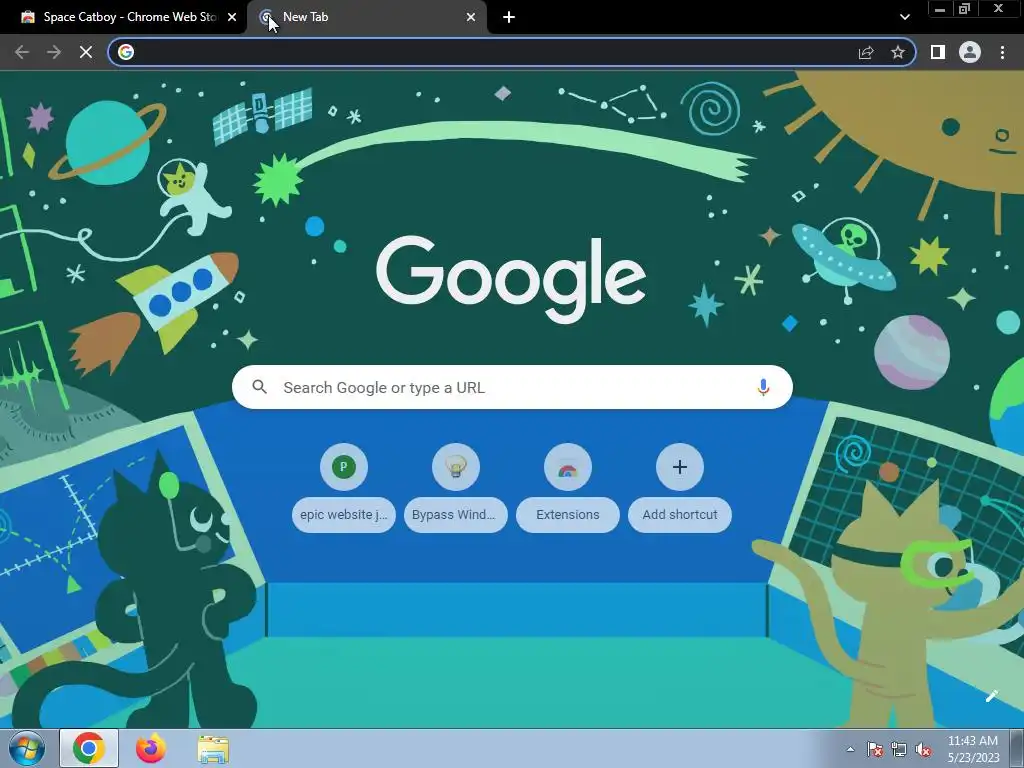This screenshot has height=768, width=1024.
Task: Close the Space Catboy tab
Action: point(232,17)
